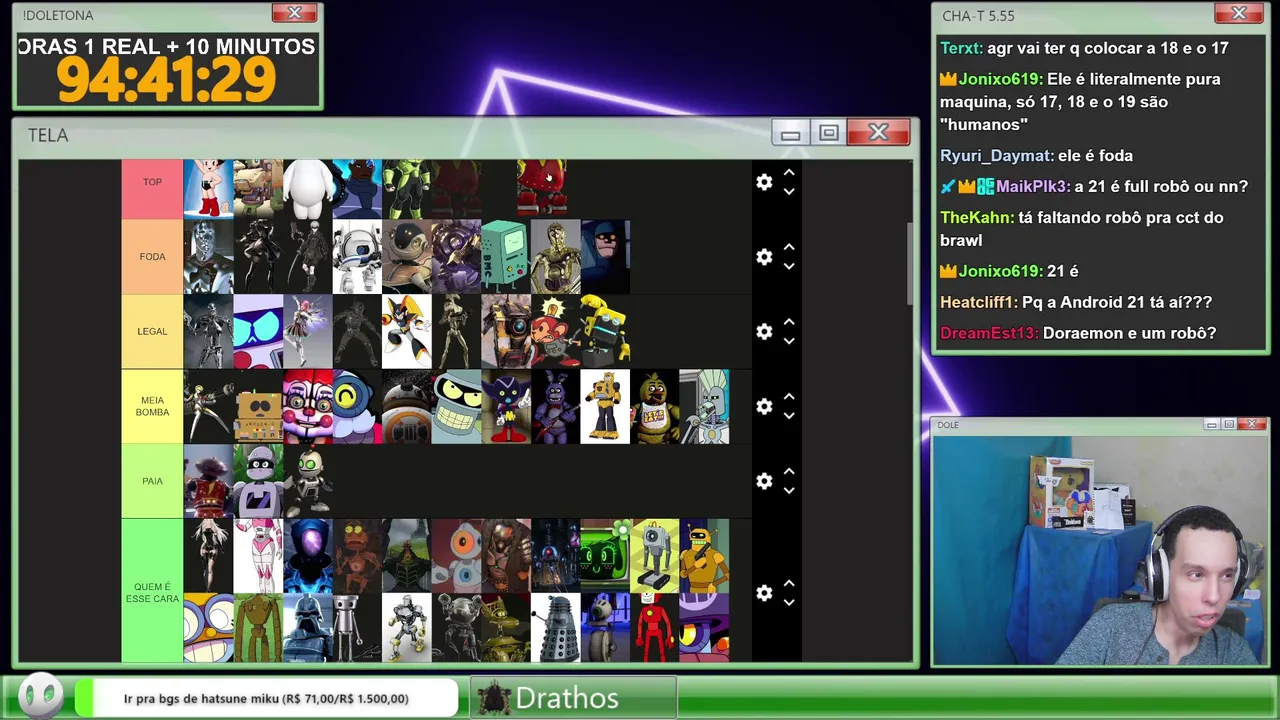Screen dimensions: 1280x720
Task: Select the Astro Boy image in TOP tier
Action: click(x=208, y=189)
